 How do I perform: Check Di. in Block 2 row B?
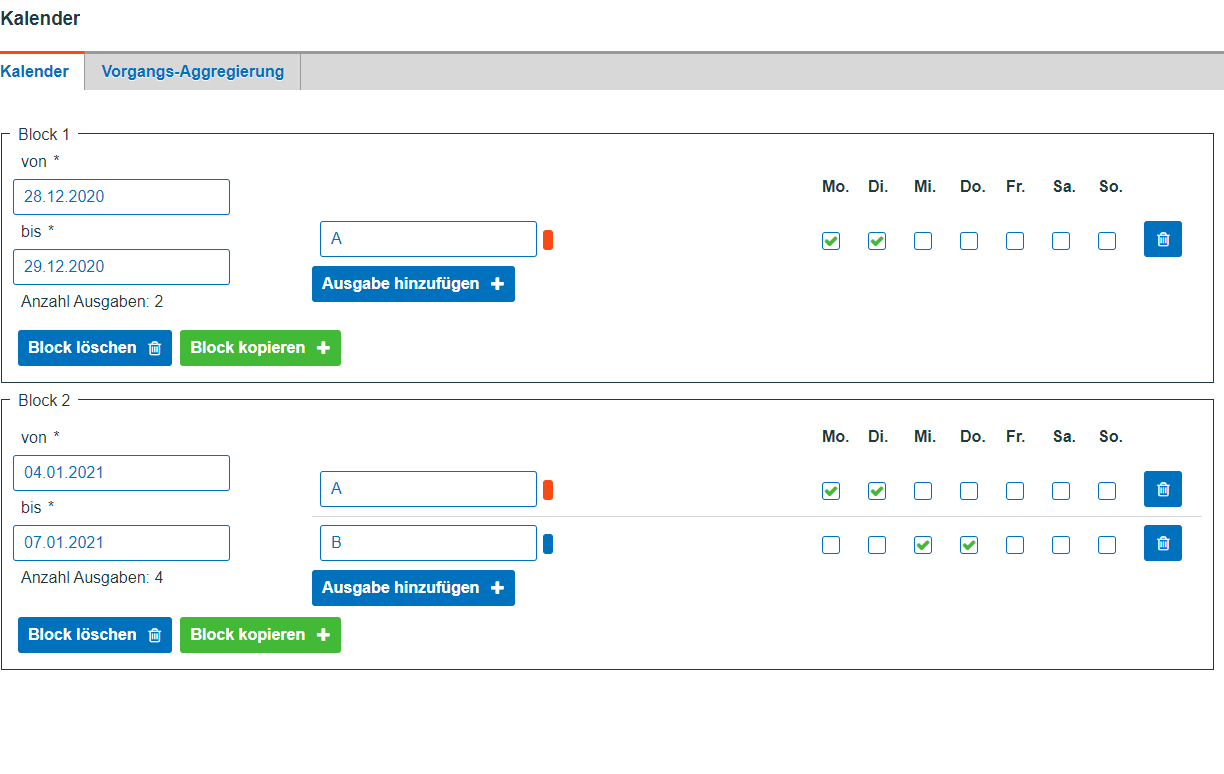[x=877, y=545]
